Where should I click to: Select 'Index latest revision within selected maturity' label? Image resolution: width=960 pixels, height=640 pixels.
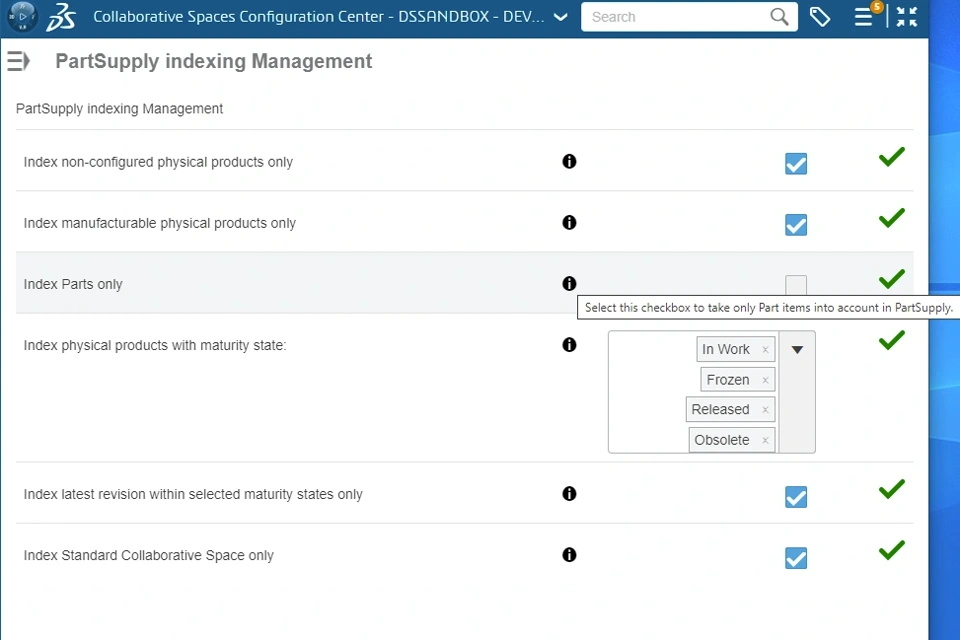[193, 494]
